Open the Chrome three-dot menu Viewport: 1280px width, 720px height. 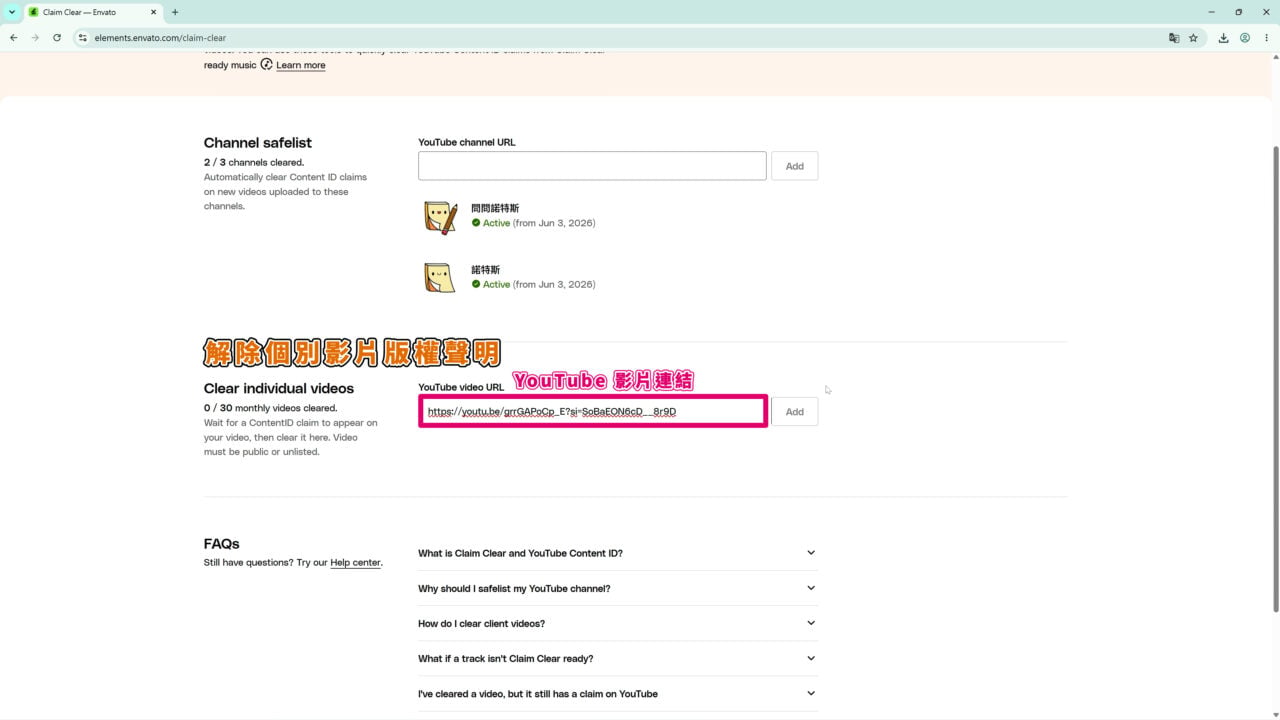click(1266, 38)
